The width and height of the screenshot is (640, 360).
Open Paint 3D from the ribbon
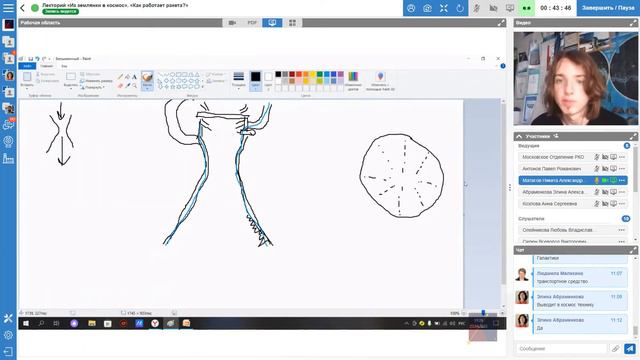pos(380,80)
